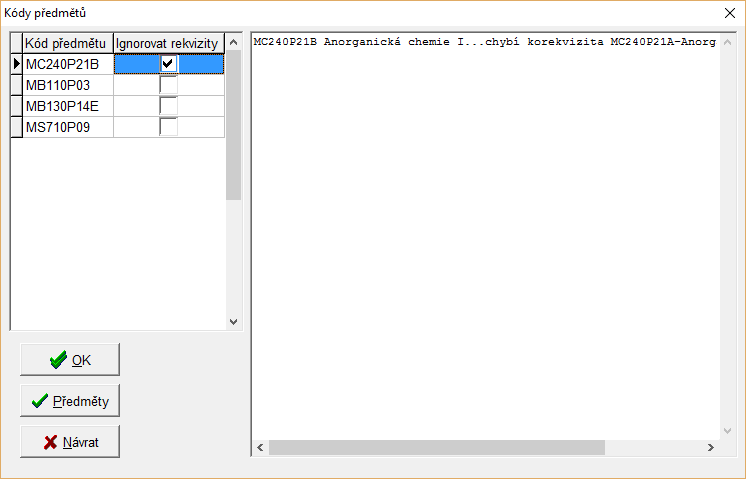This screenshot has height=479, width=746.
Task: Select the MS710P09 course code cell
Action: point(67,127)
